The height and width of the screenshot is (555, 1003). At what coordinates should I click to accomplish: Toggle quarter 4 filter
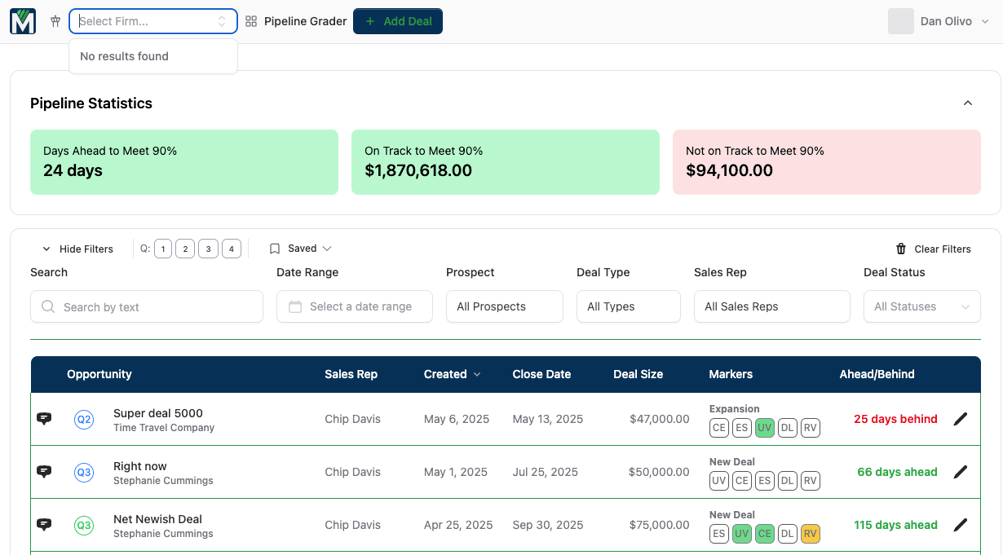tap(232, 249)
